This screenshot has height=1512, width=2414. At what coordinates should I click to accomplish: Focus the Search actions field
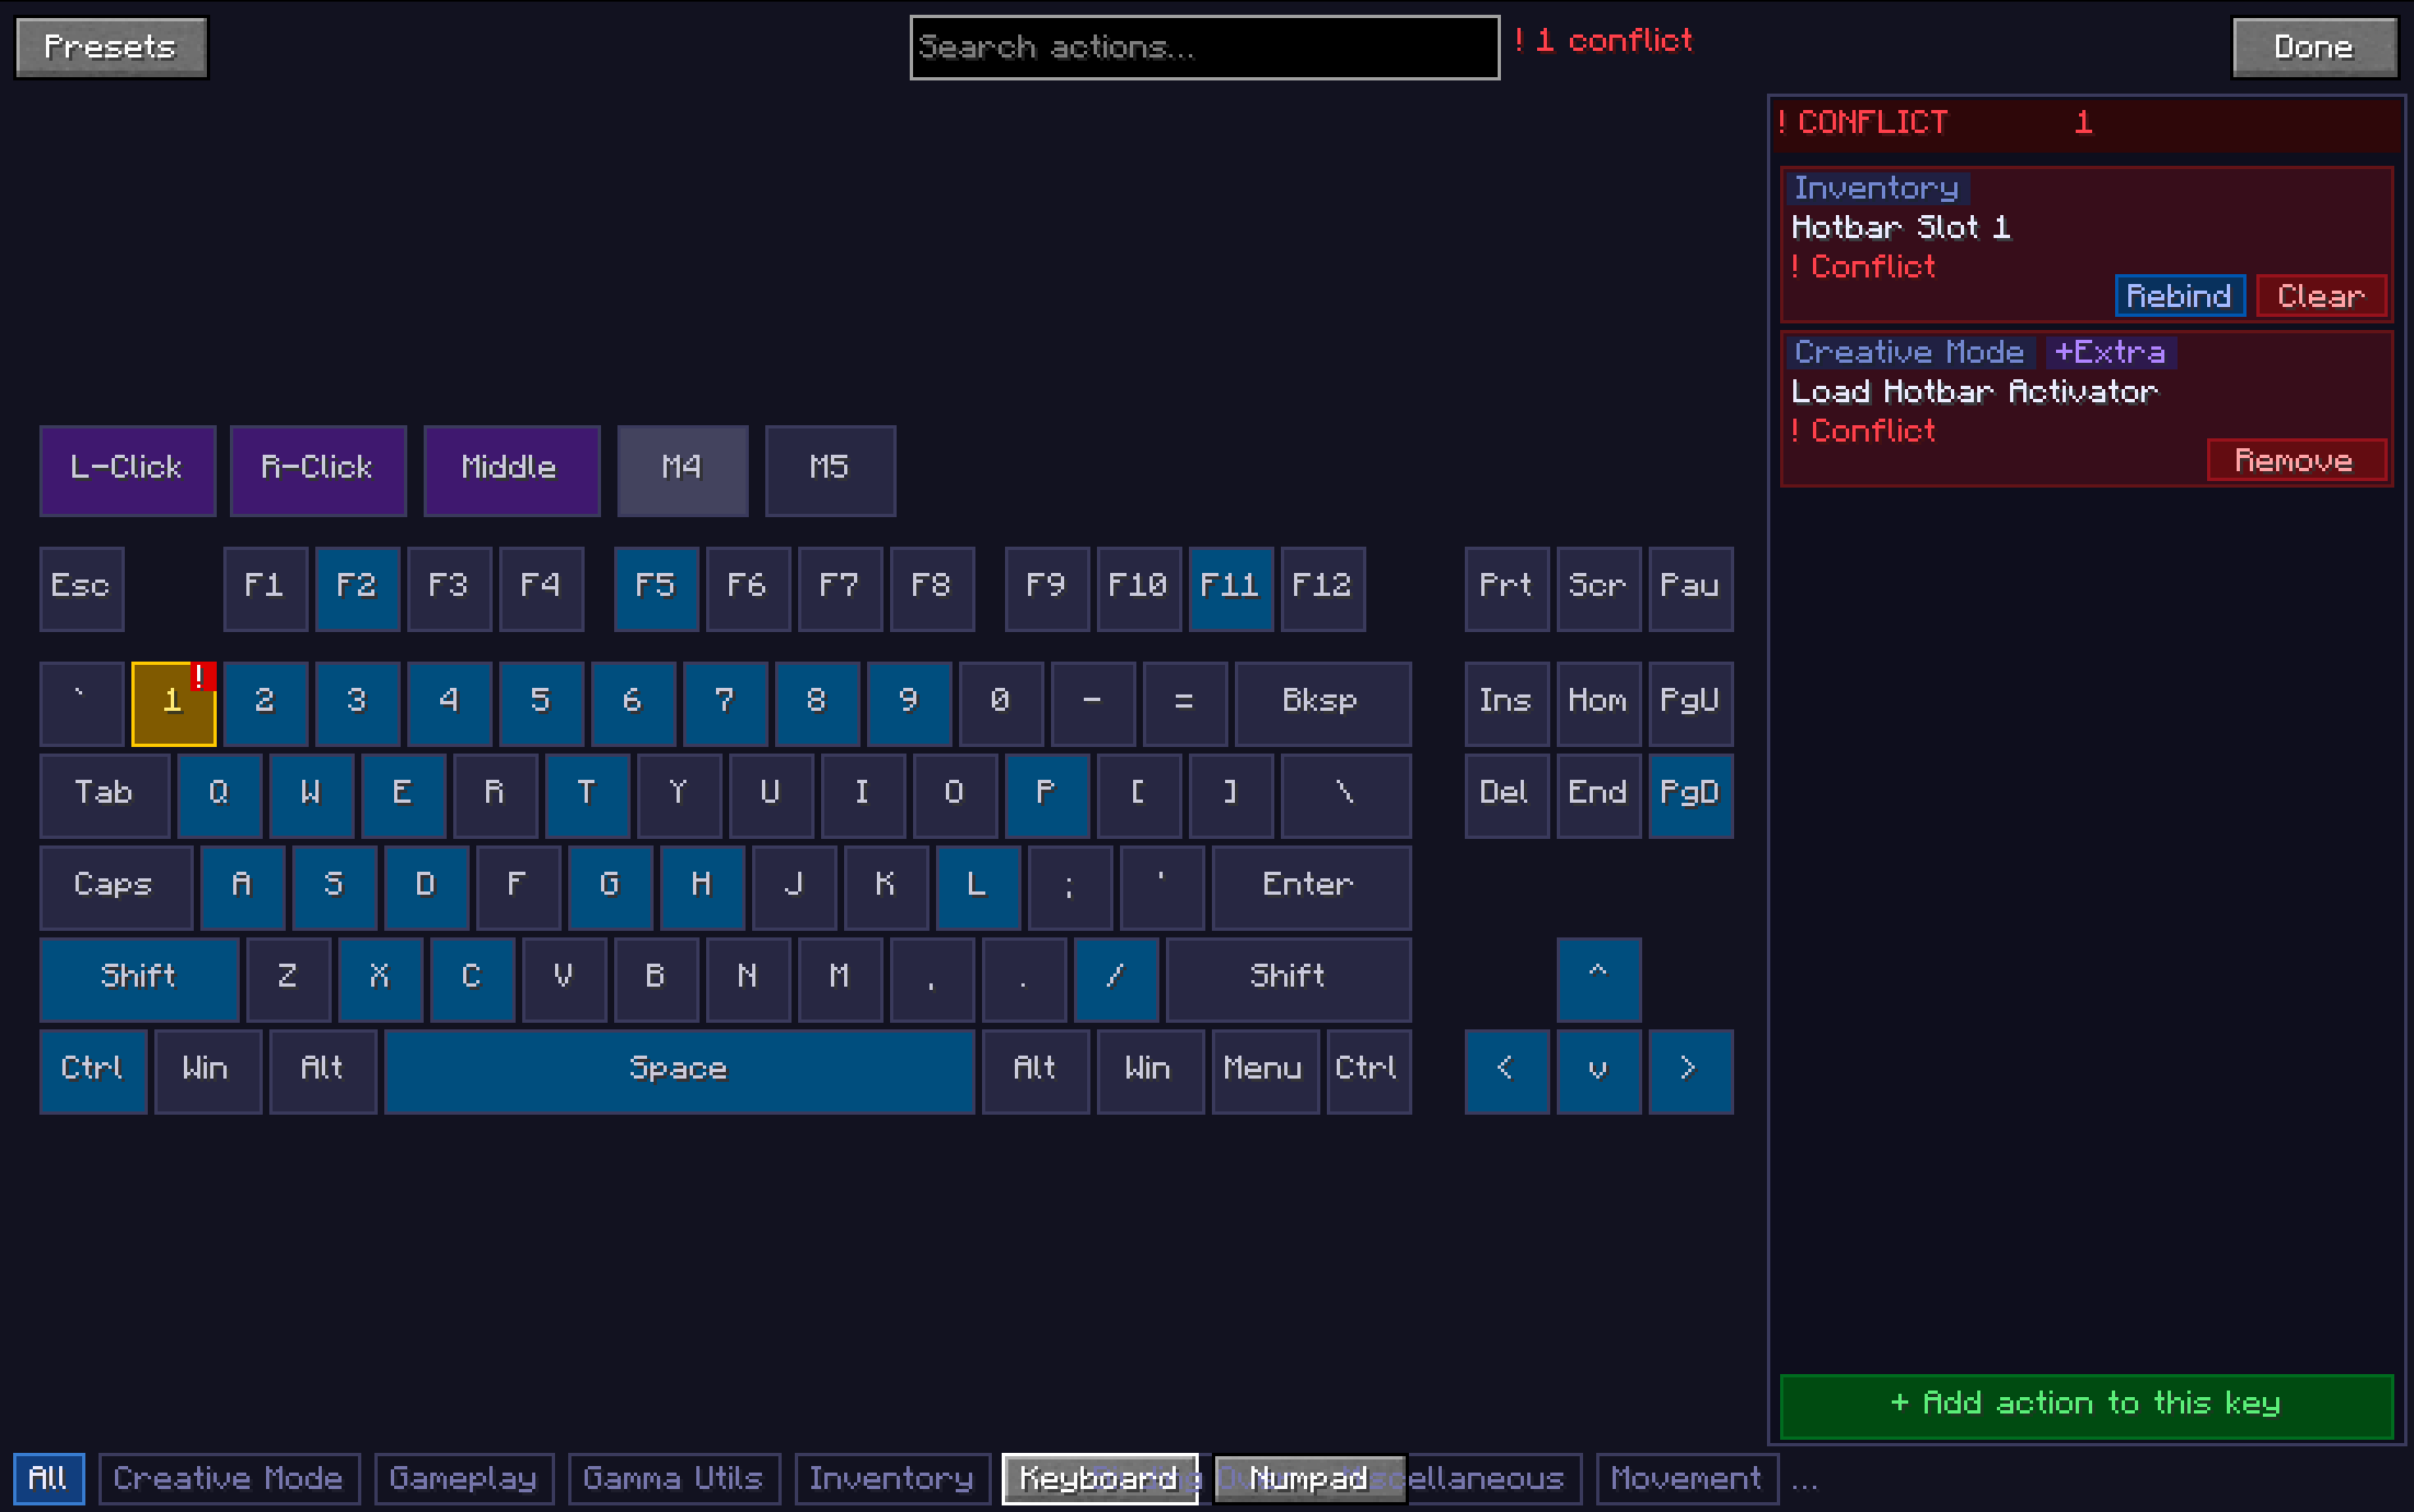[x=1204, y=47]
